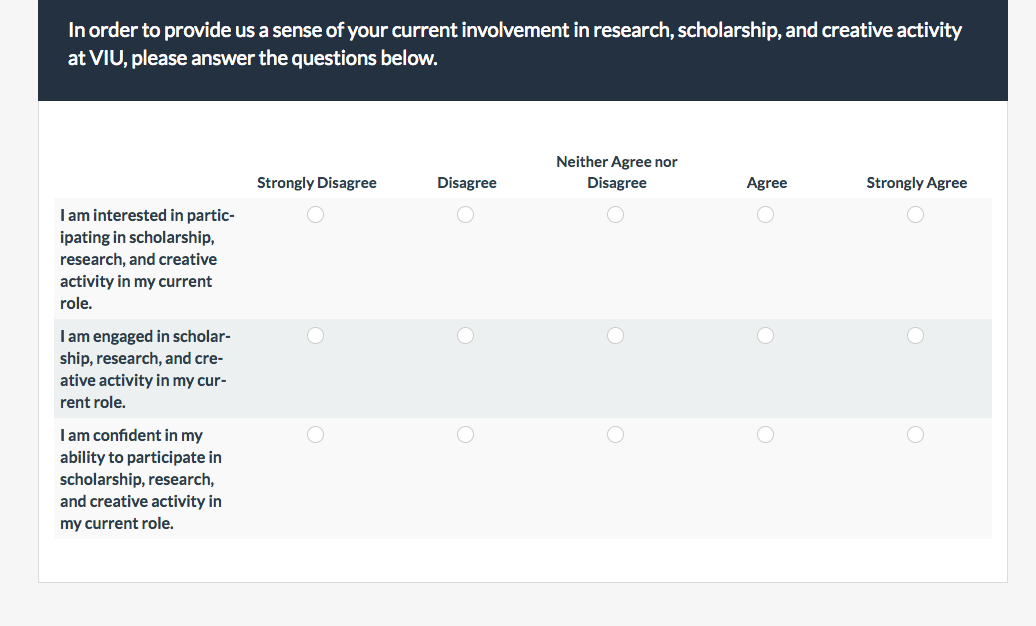Click the Strongly Disagree column header
This screenshot has height=626, width=1036.
[x=316, y=183]
